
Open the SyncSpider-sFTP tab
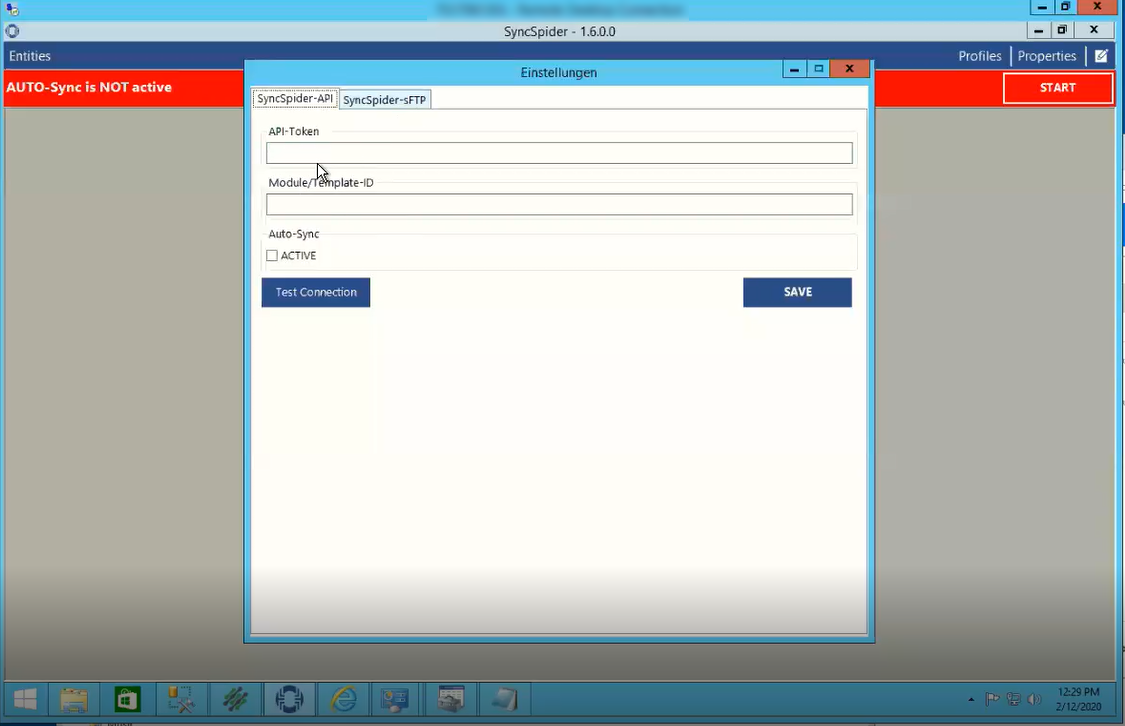385,100
